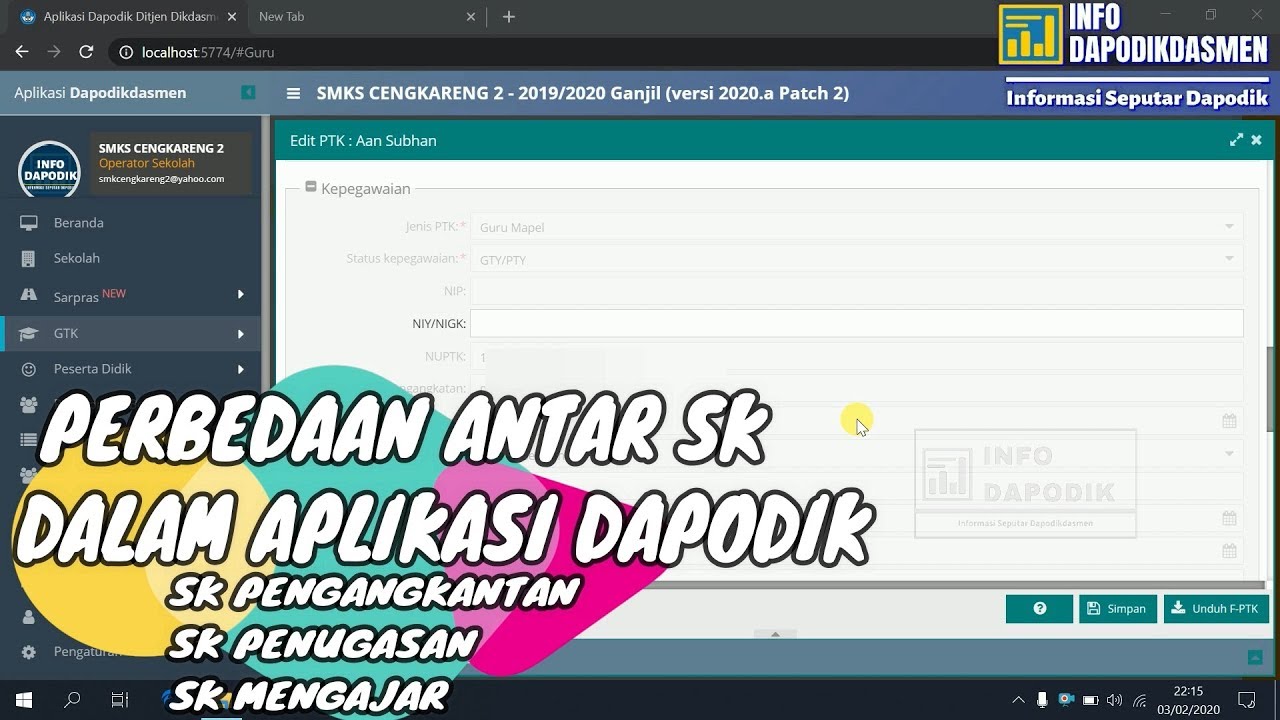This screenshot has width=1280, height=720.
Task: Click the dialog vertical scrollbar thumb
Action: coord(1271,388)
